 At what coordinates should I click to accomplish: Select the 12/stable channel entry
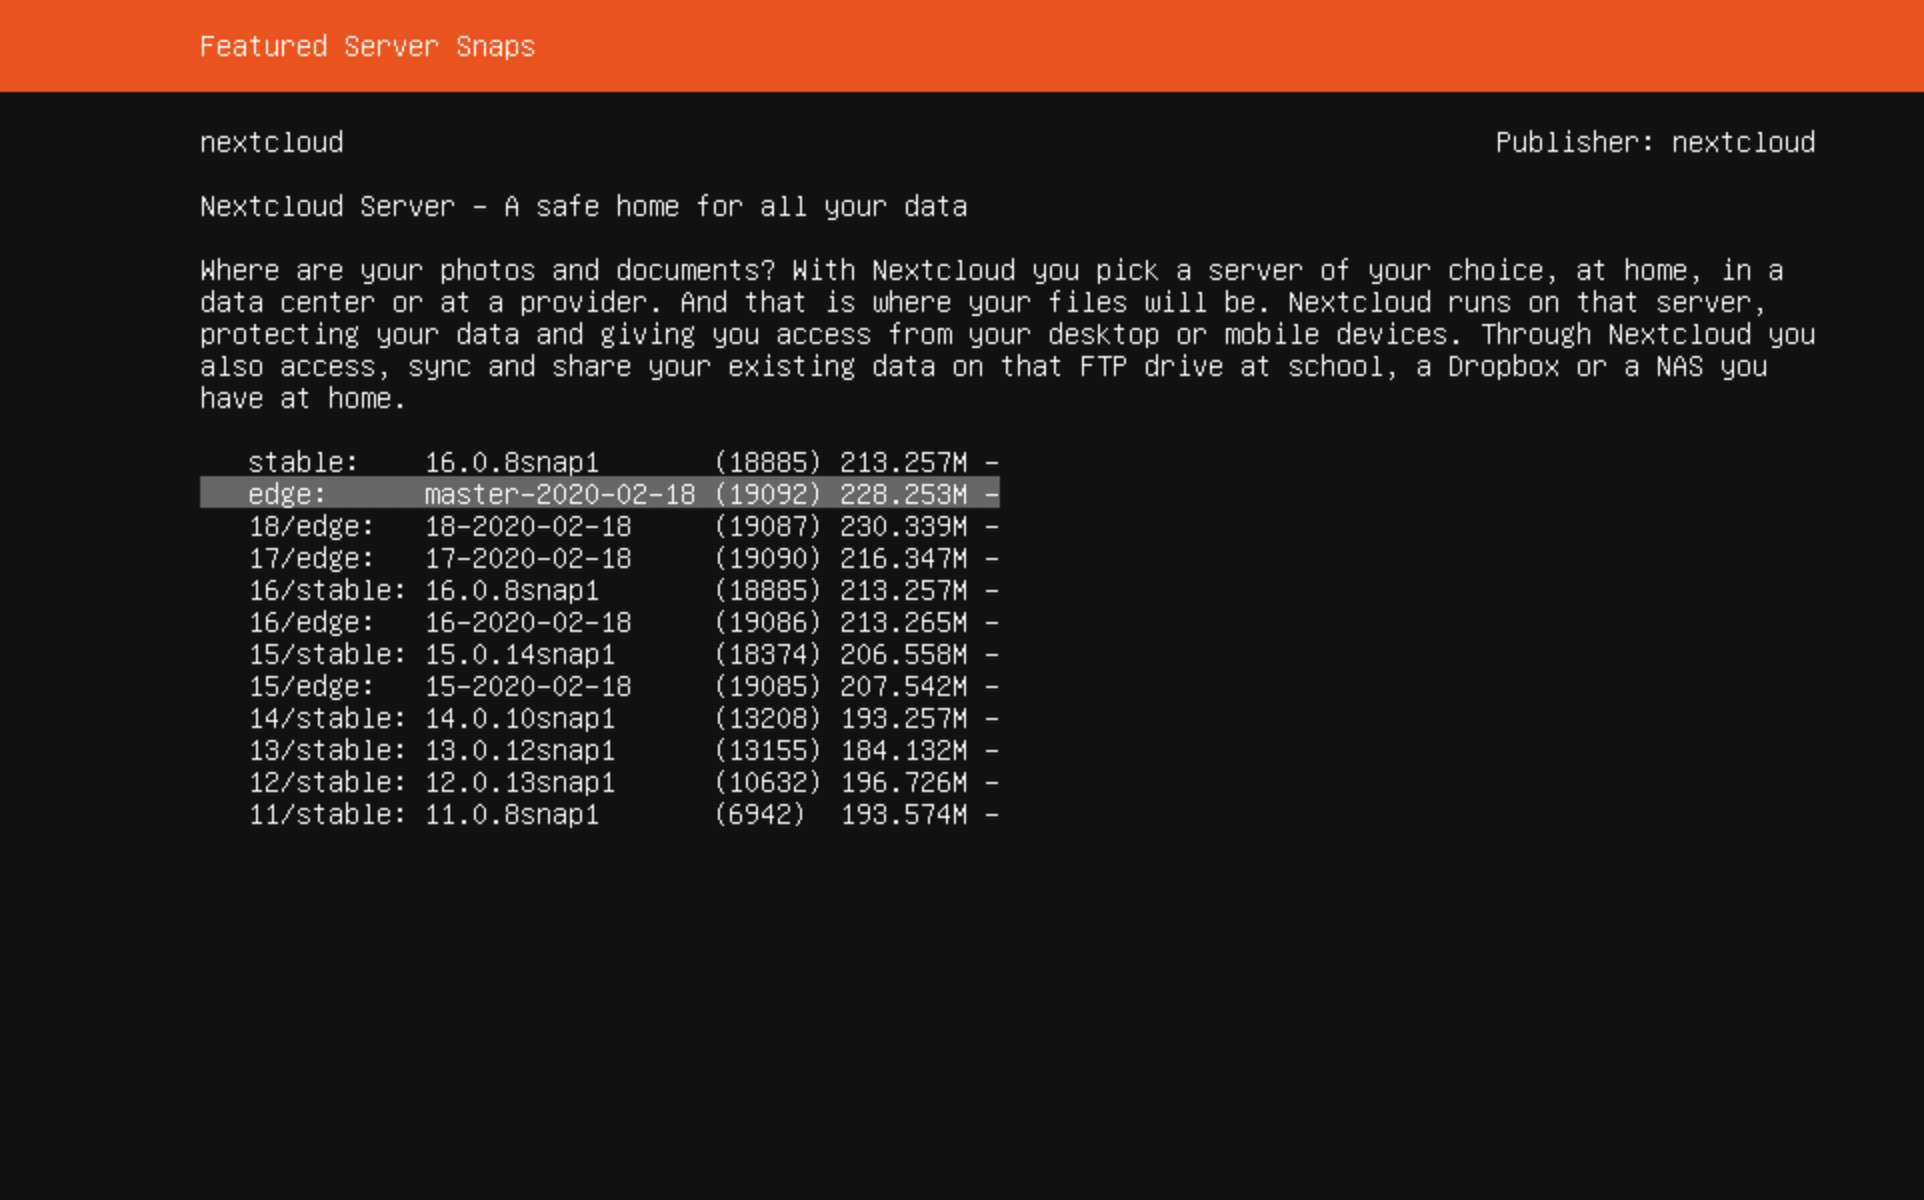point(600,782)
